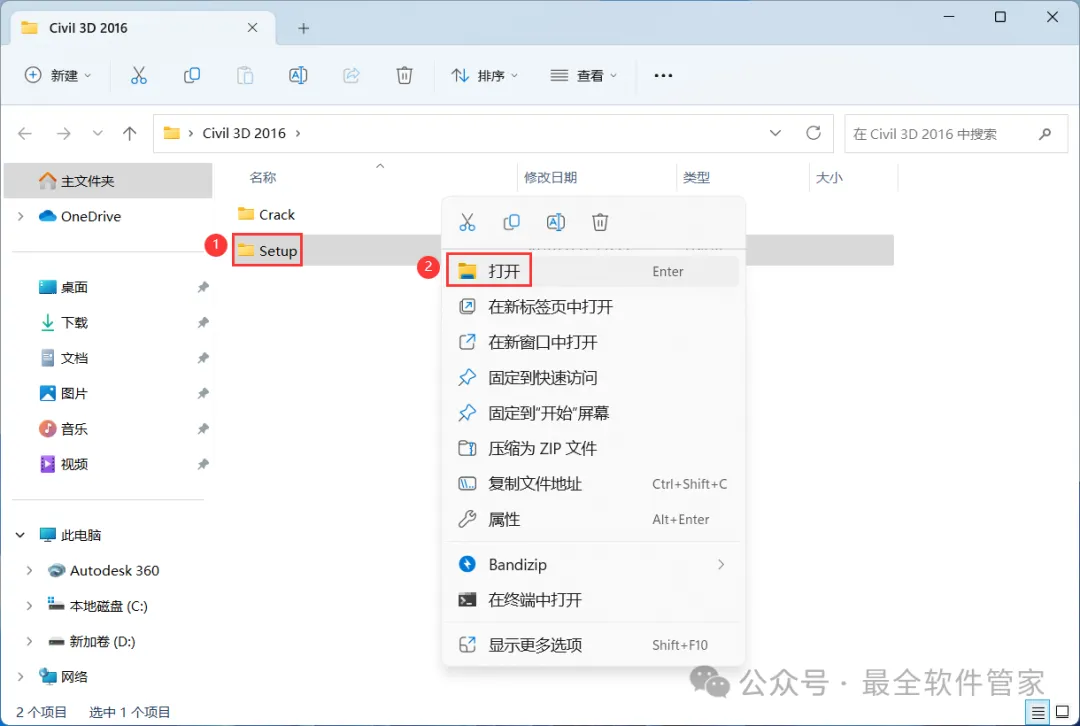Image resolution: width=1080 pixels, height=726 pixels.
Task: Click the Copy icon in the context menu
Action: 511,222
